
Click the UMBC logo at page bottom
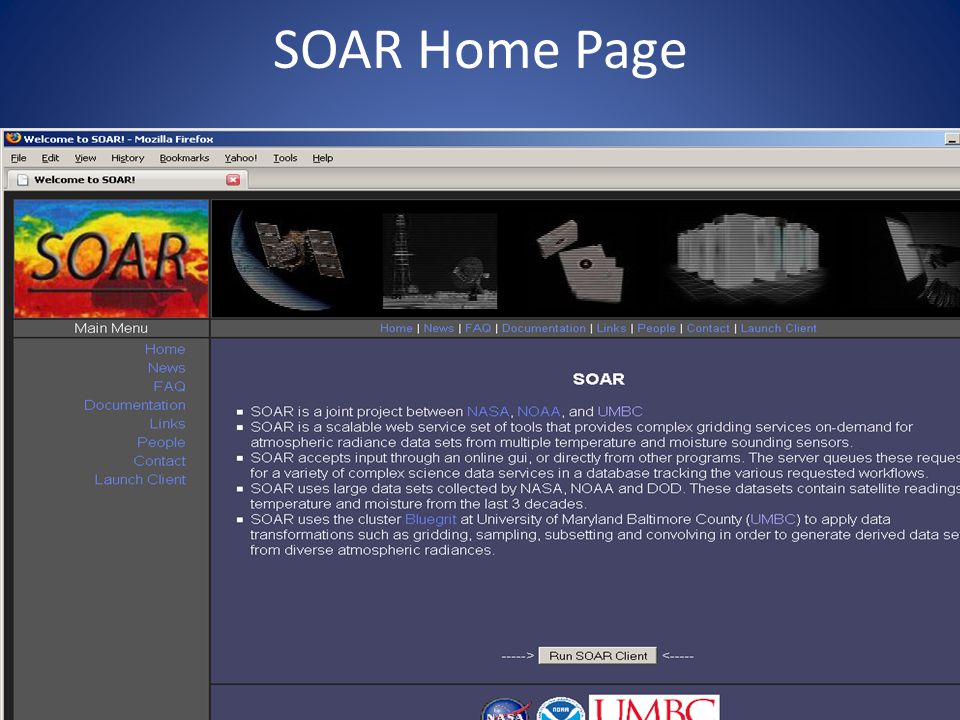654,707
